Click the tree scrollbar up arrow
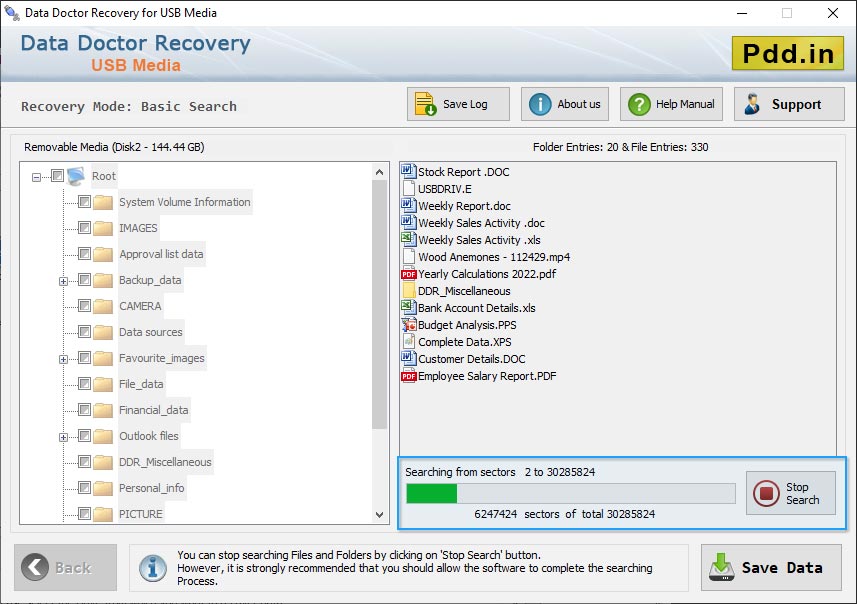 [379, 172]
